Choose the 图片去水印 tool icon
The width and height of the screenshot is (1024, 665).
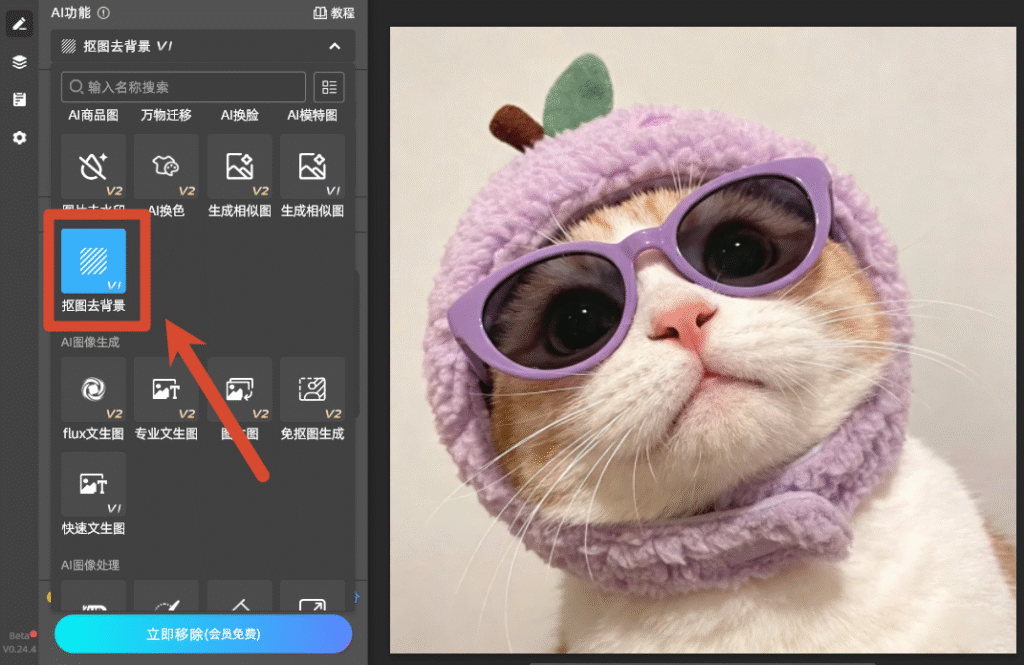click(93, 167)
